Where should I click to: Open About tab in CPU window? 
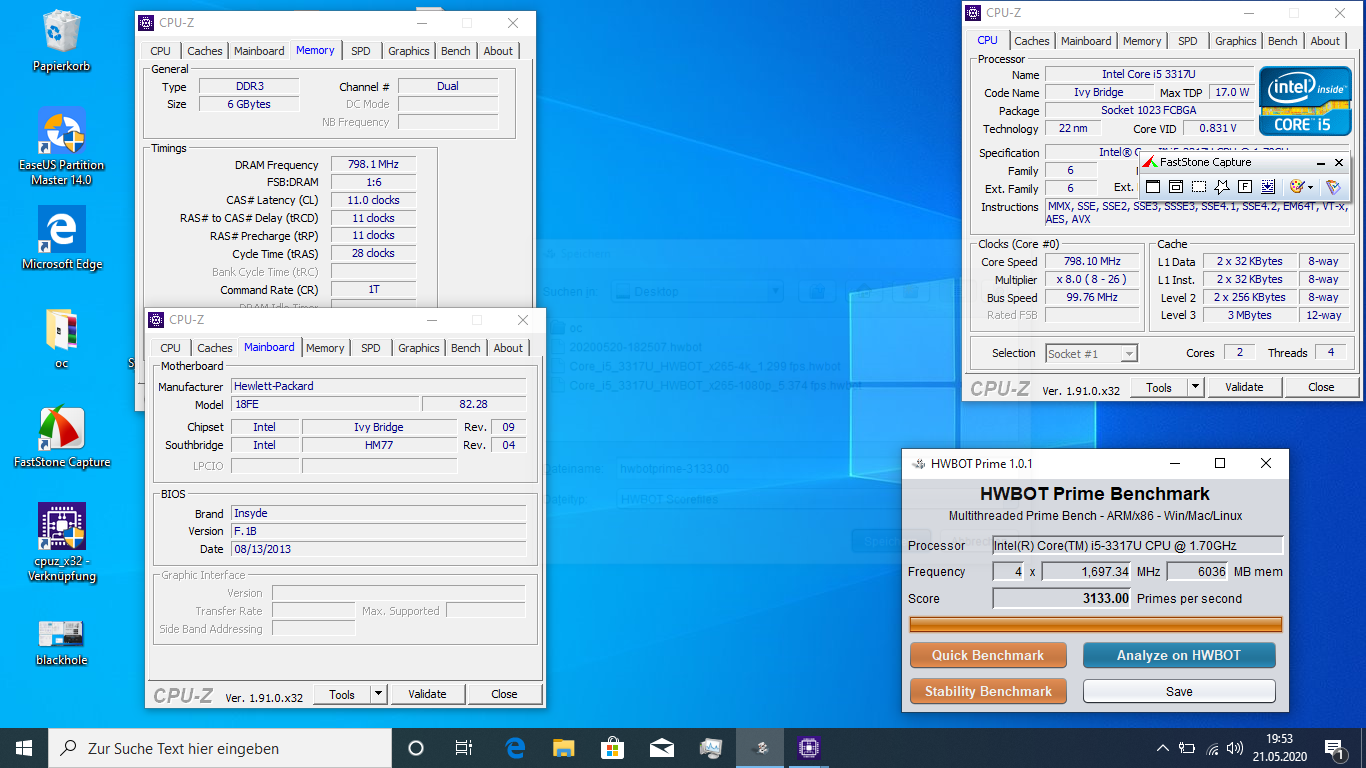[1325, 41]
